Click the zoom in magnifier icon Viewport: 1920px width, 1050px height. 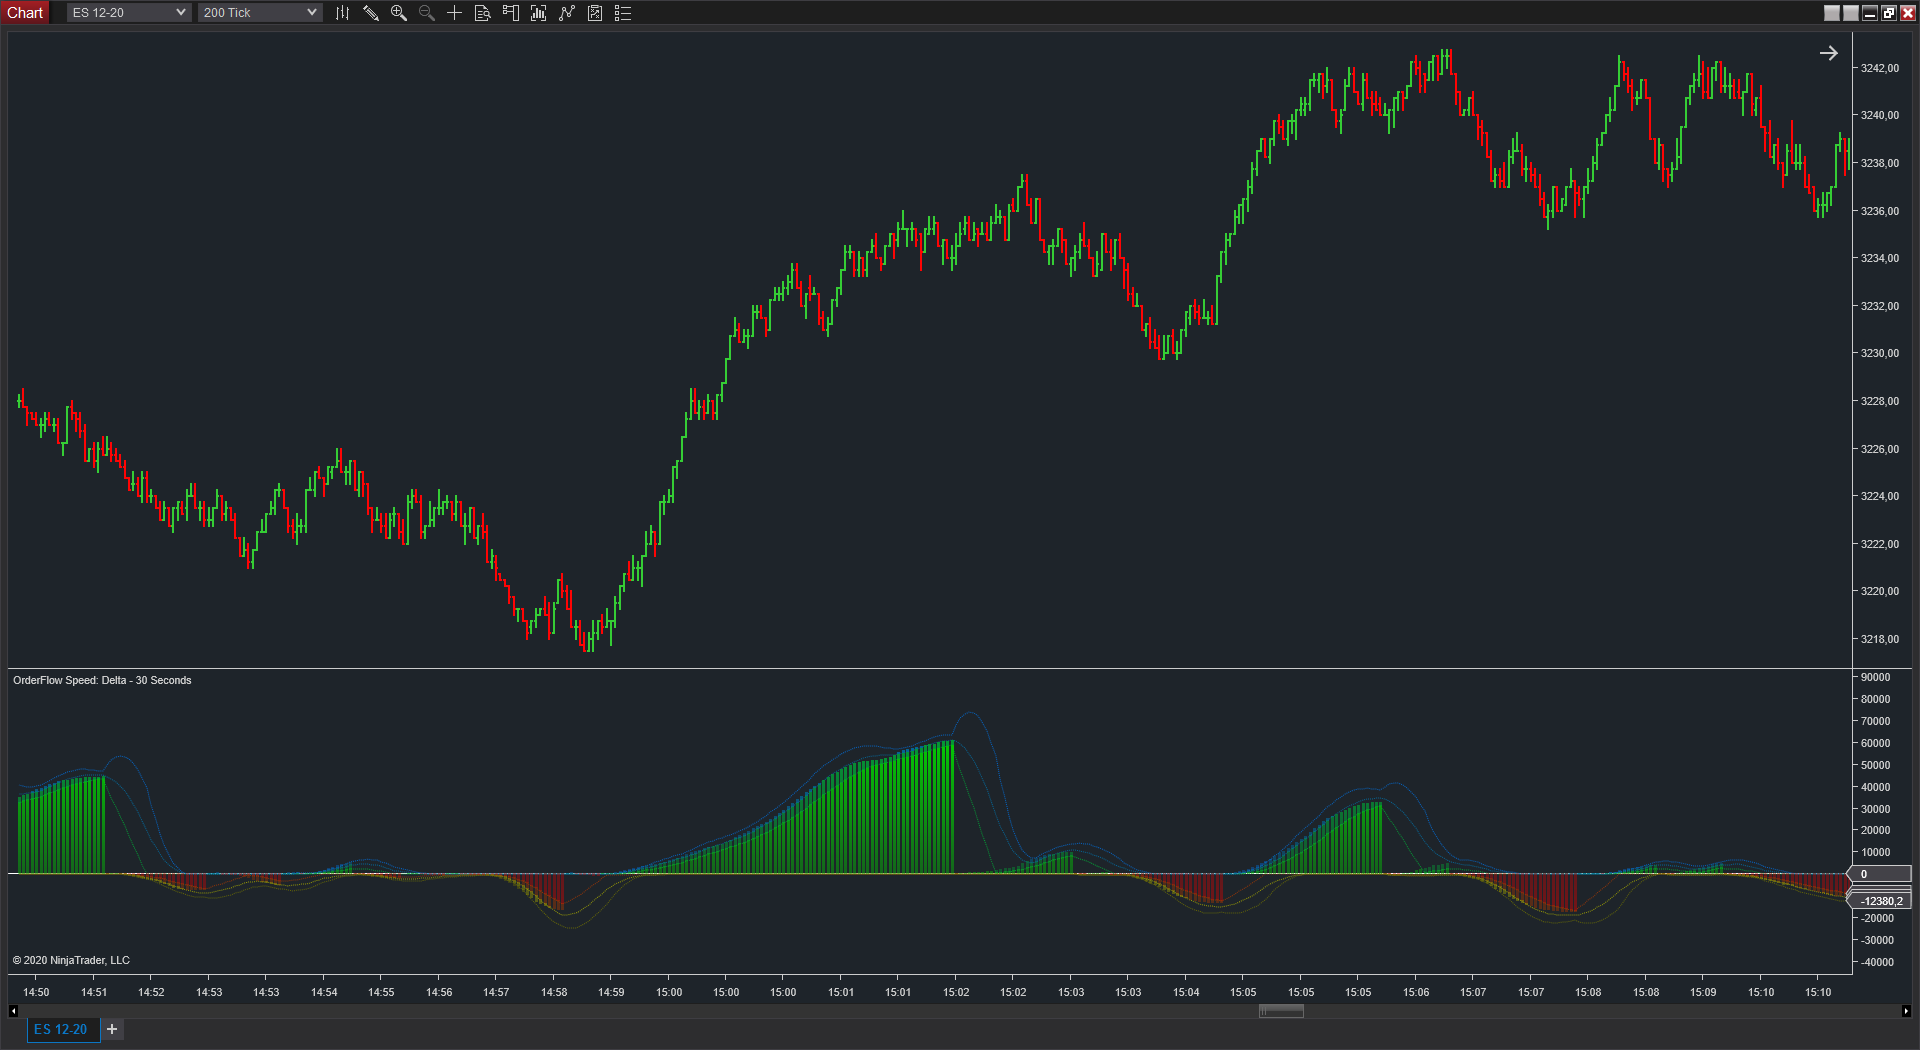point(399,13)
